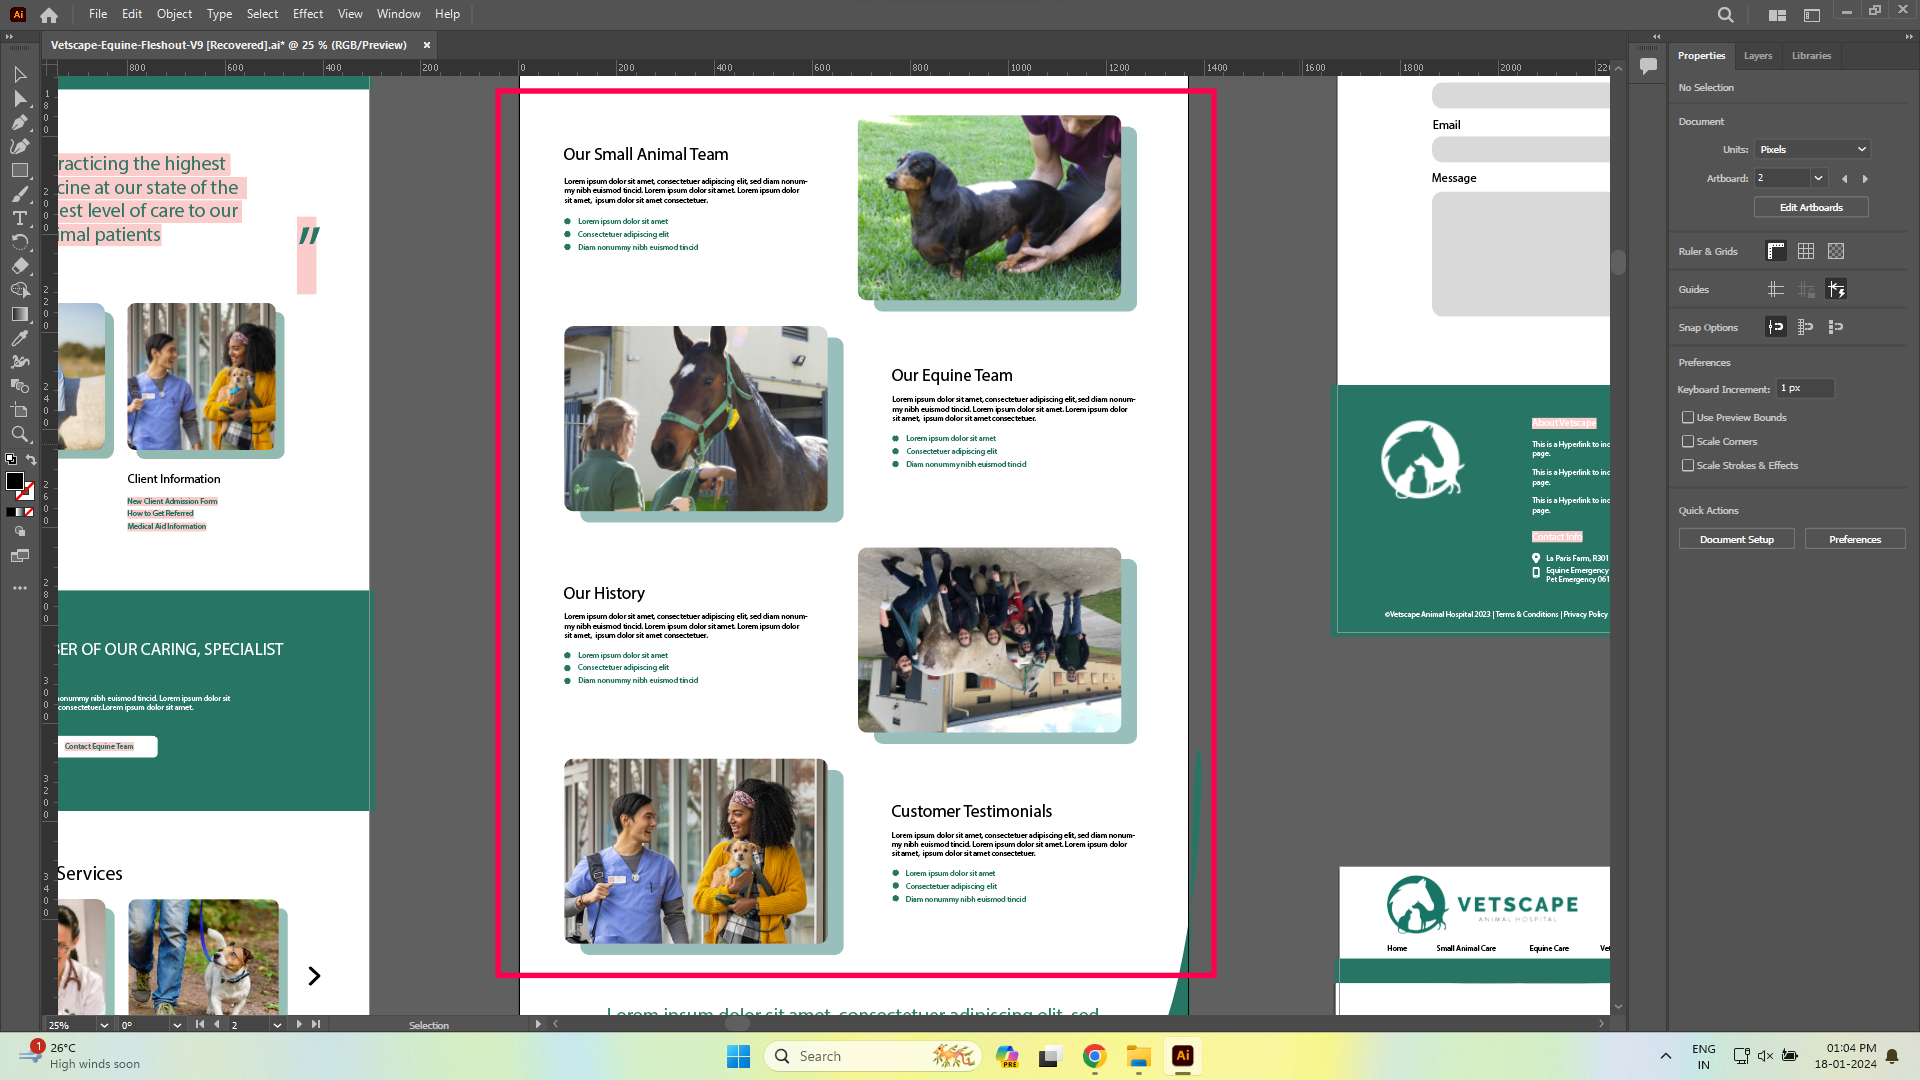Click the Show Grid icon
The height and width of the screenshot is (1080, 1920).
pos(1806,252)
